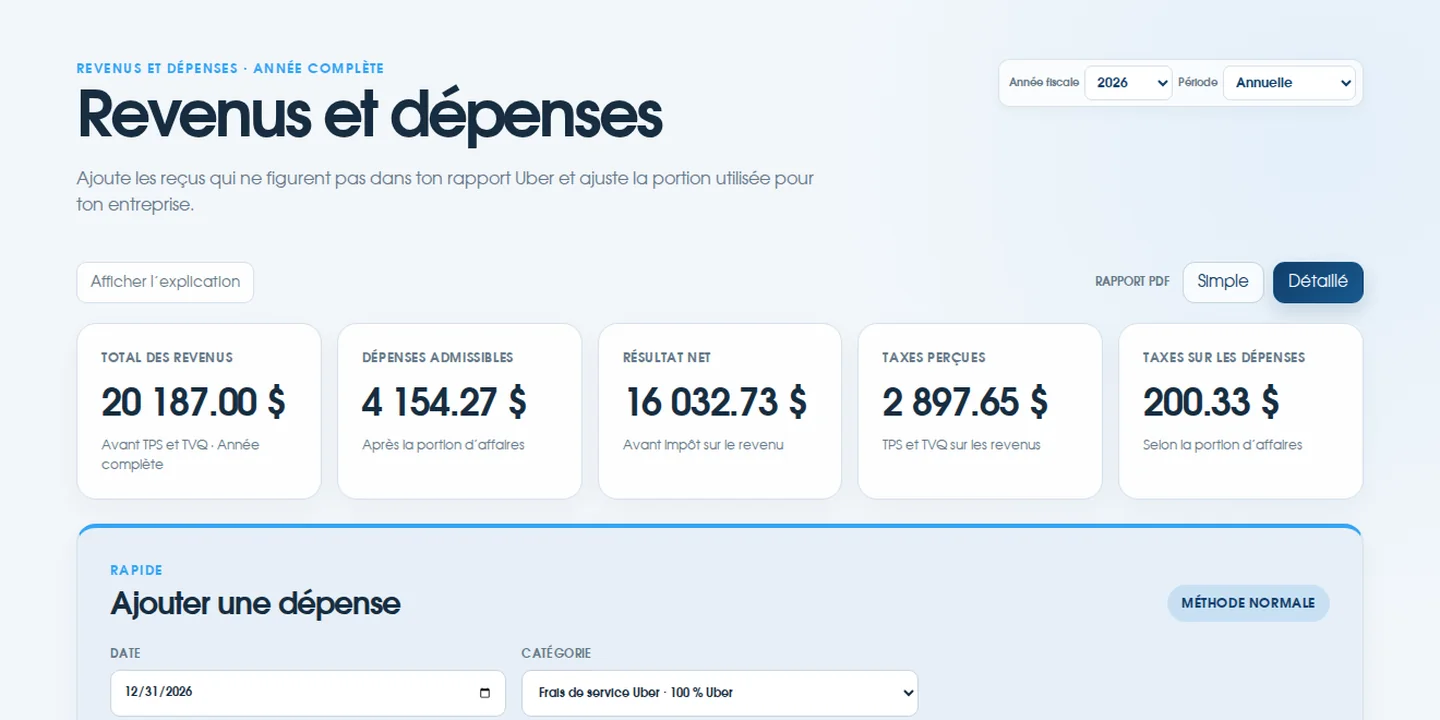Select the Taxes sur les dépenses value 200.33 $

(1211, 402)
